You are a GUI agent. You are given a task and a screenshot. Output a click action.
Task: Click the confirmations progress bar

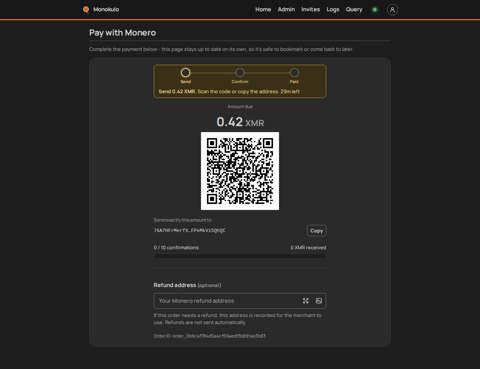tap(240, 256)
